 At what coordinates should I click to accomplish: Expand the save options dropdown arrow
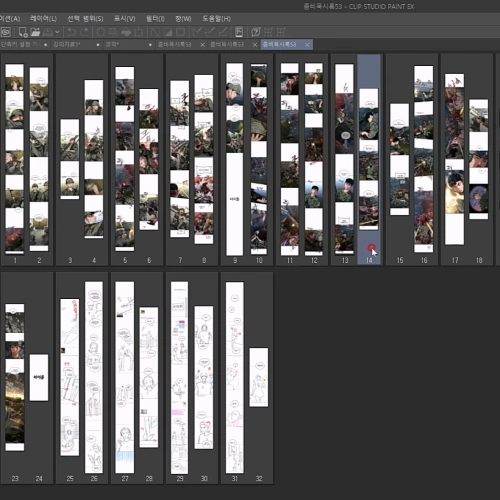[x=57, y=32]
